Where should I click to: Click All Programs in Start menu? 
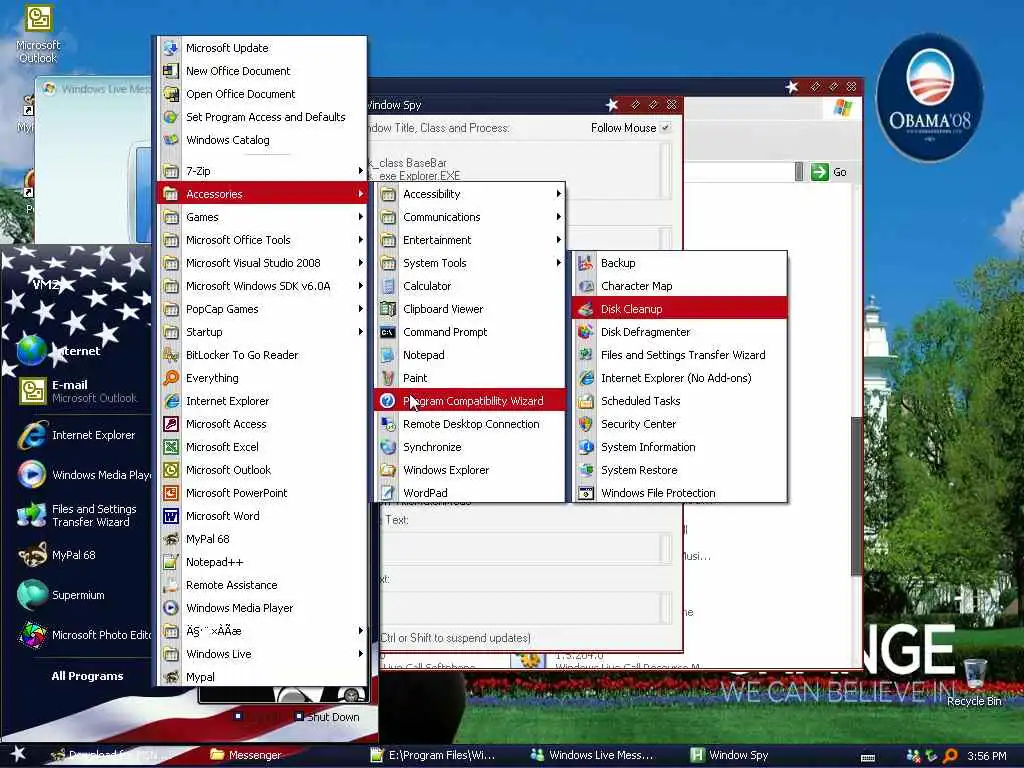[87, 676]
